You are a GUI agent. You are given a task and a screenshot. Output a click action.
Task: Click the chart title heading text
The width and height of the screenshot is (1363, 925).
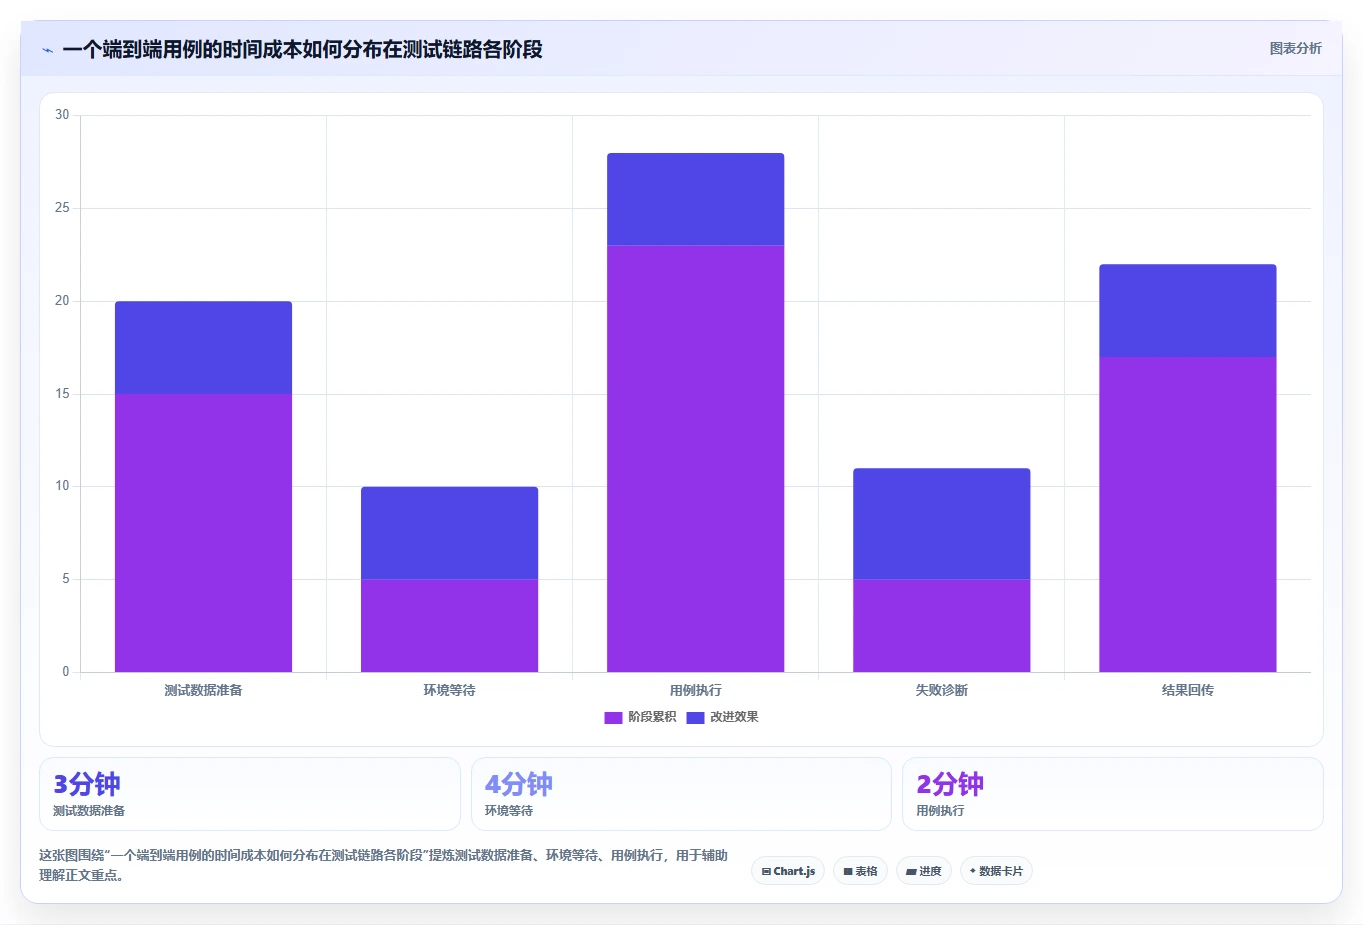(302, 49)
